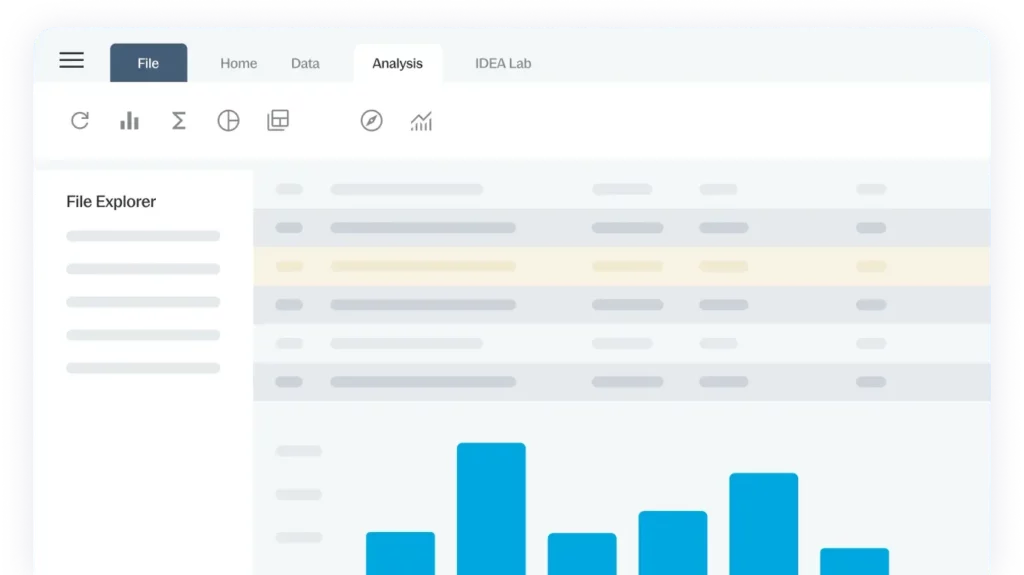Select the compass discover icon
This screenshot has height=575, width=1024.
click(x=371, y=121)
